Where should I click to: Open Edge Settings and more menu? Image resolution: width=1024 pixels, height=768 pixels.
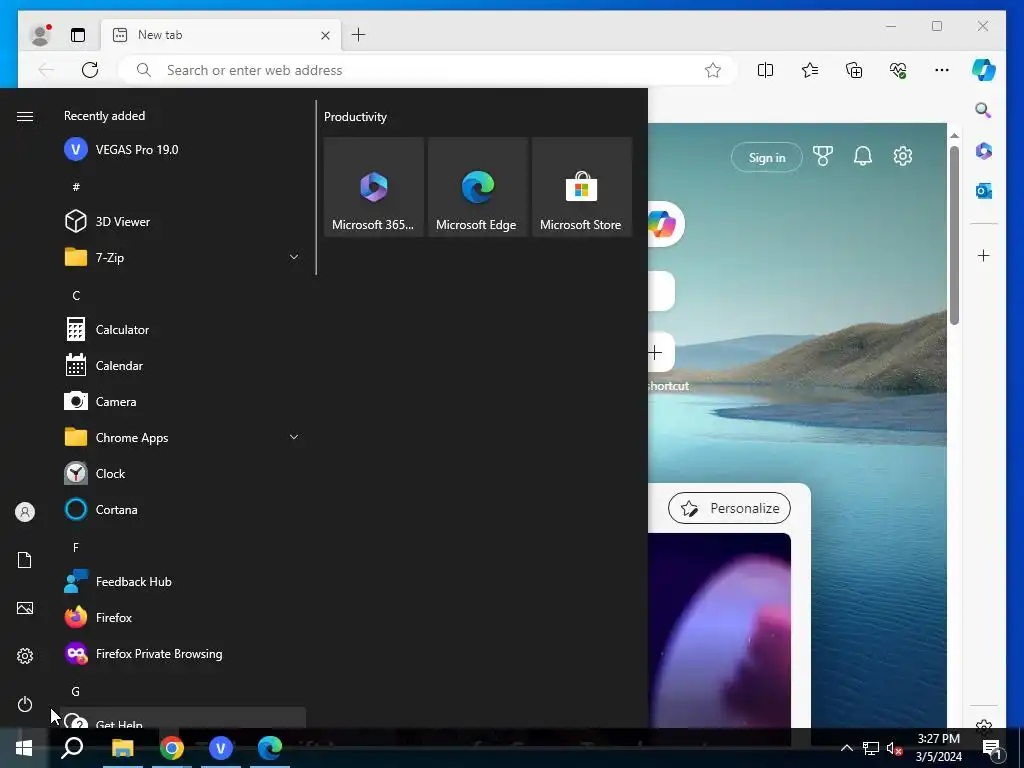pos(942,70)
